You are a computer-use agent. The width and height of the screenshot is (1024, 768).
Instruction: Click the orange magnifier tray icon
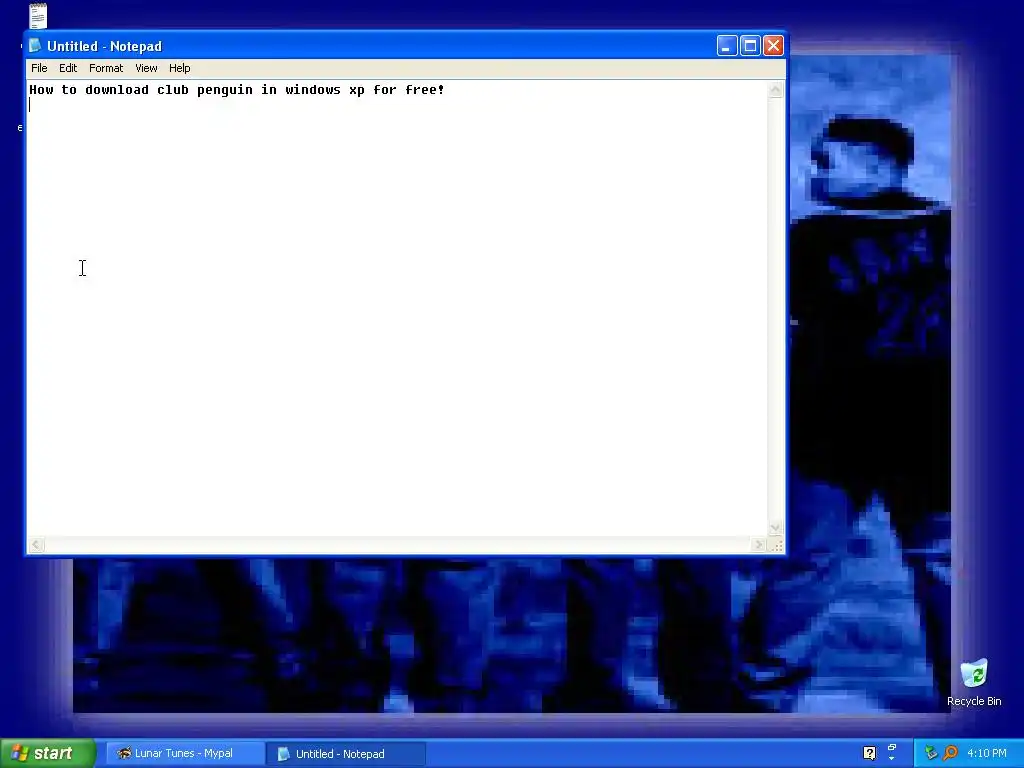point(950,753)
